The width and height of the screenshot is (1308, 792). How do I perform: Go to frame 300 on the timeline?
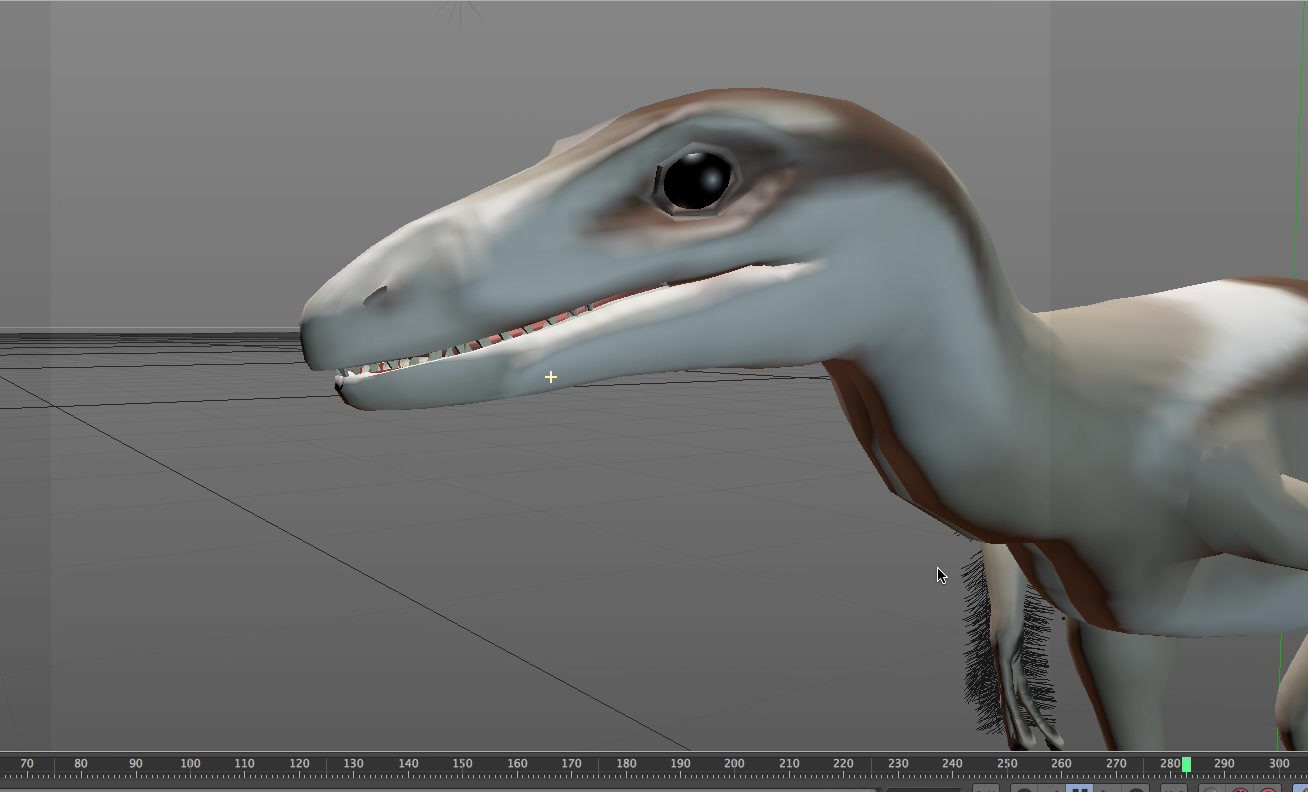pos(1278,764)
